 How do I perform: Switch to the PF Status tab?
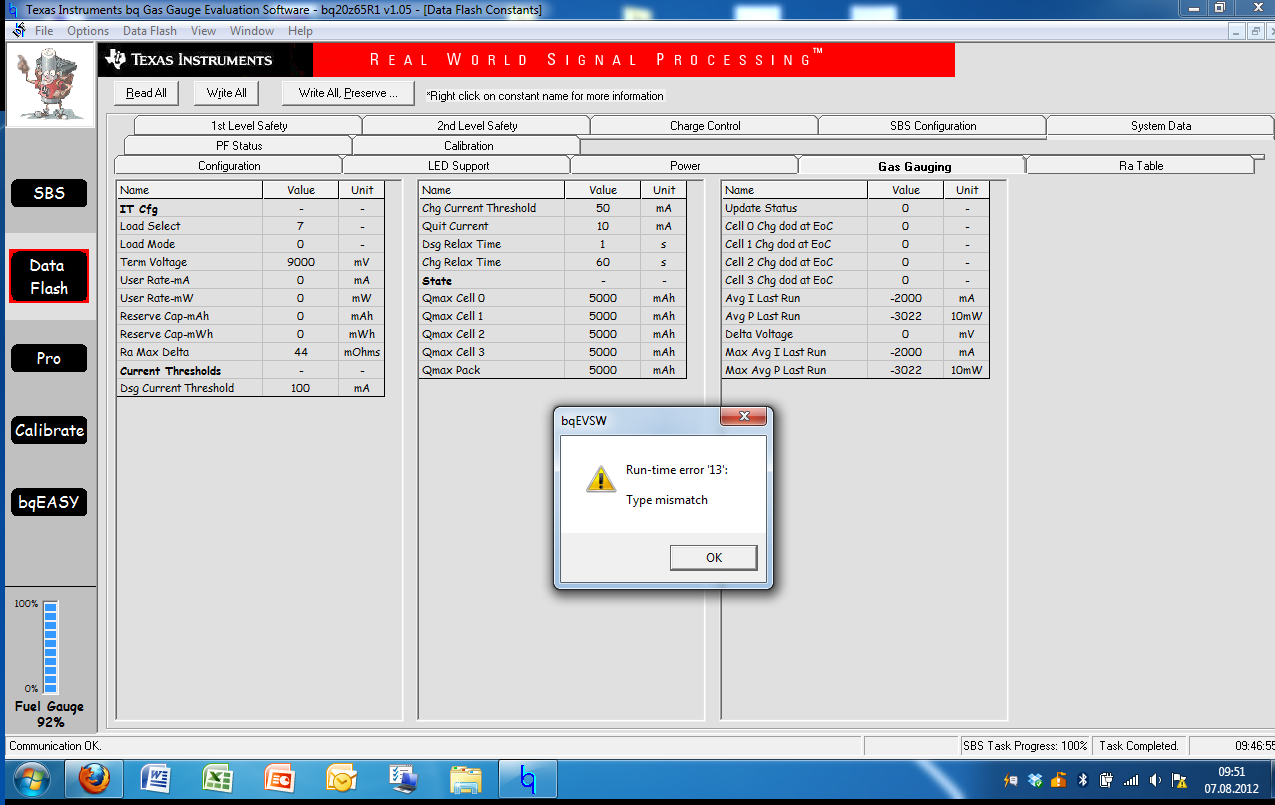click(x=239, y=146)
